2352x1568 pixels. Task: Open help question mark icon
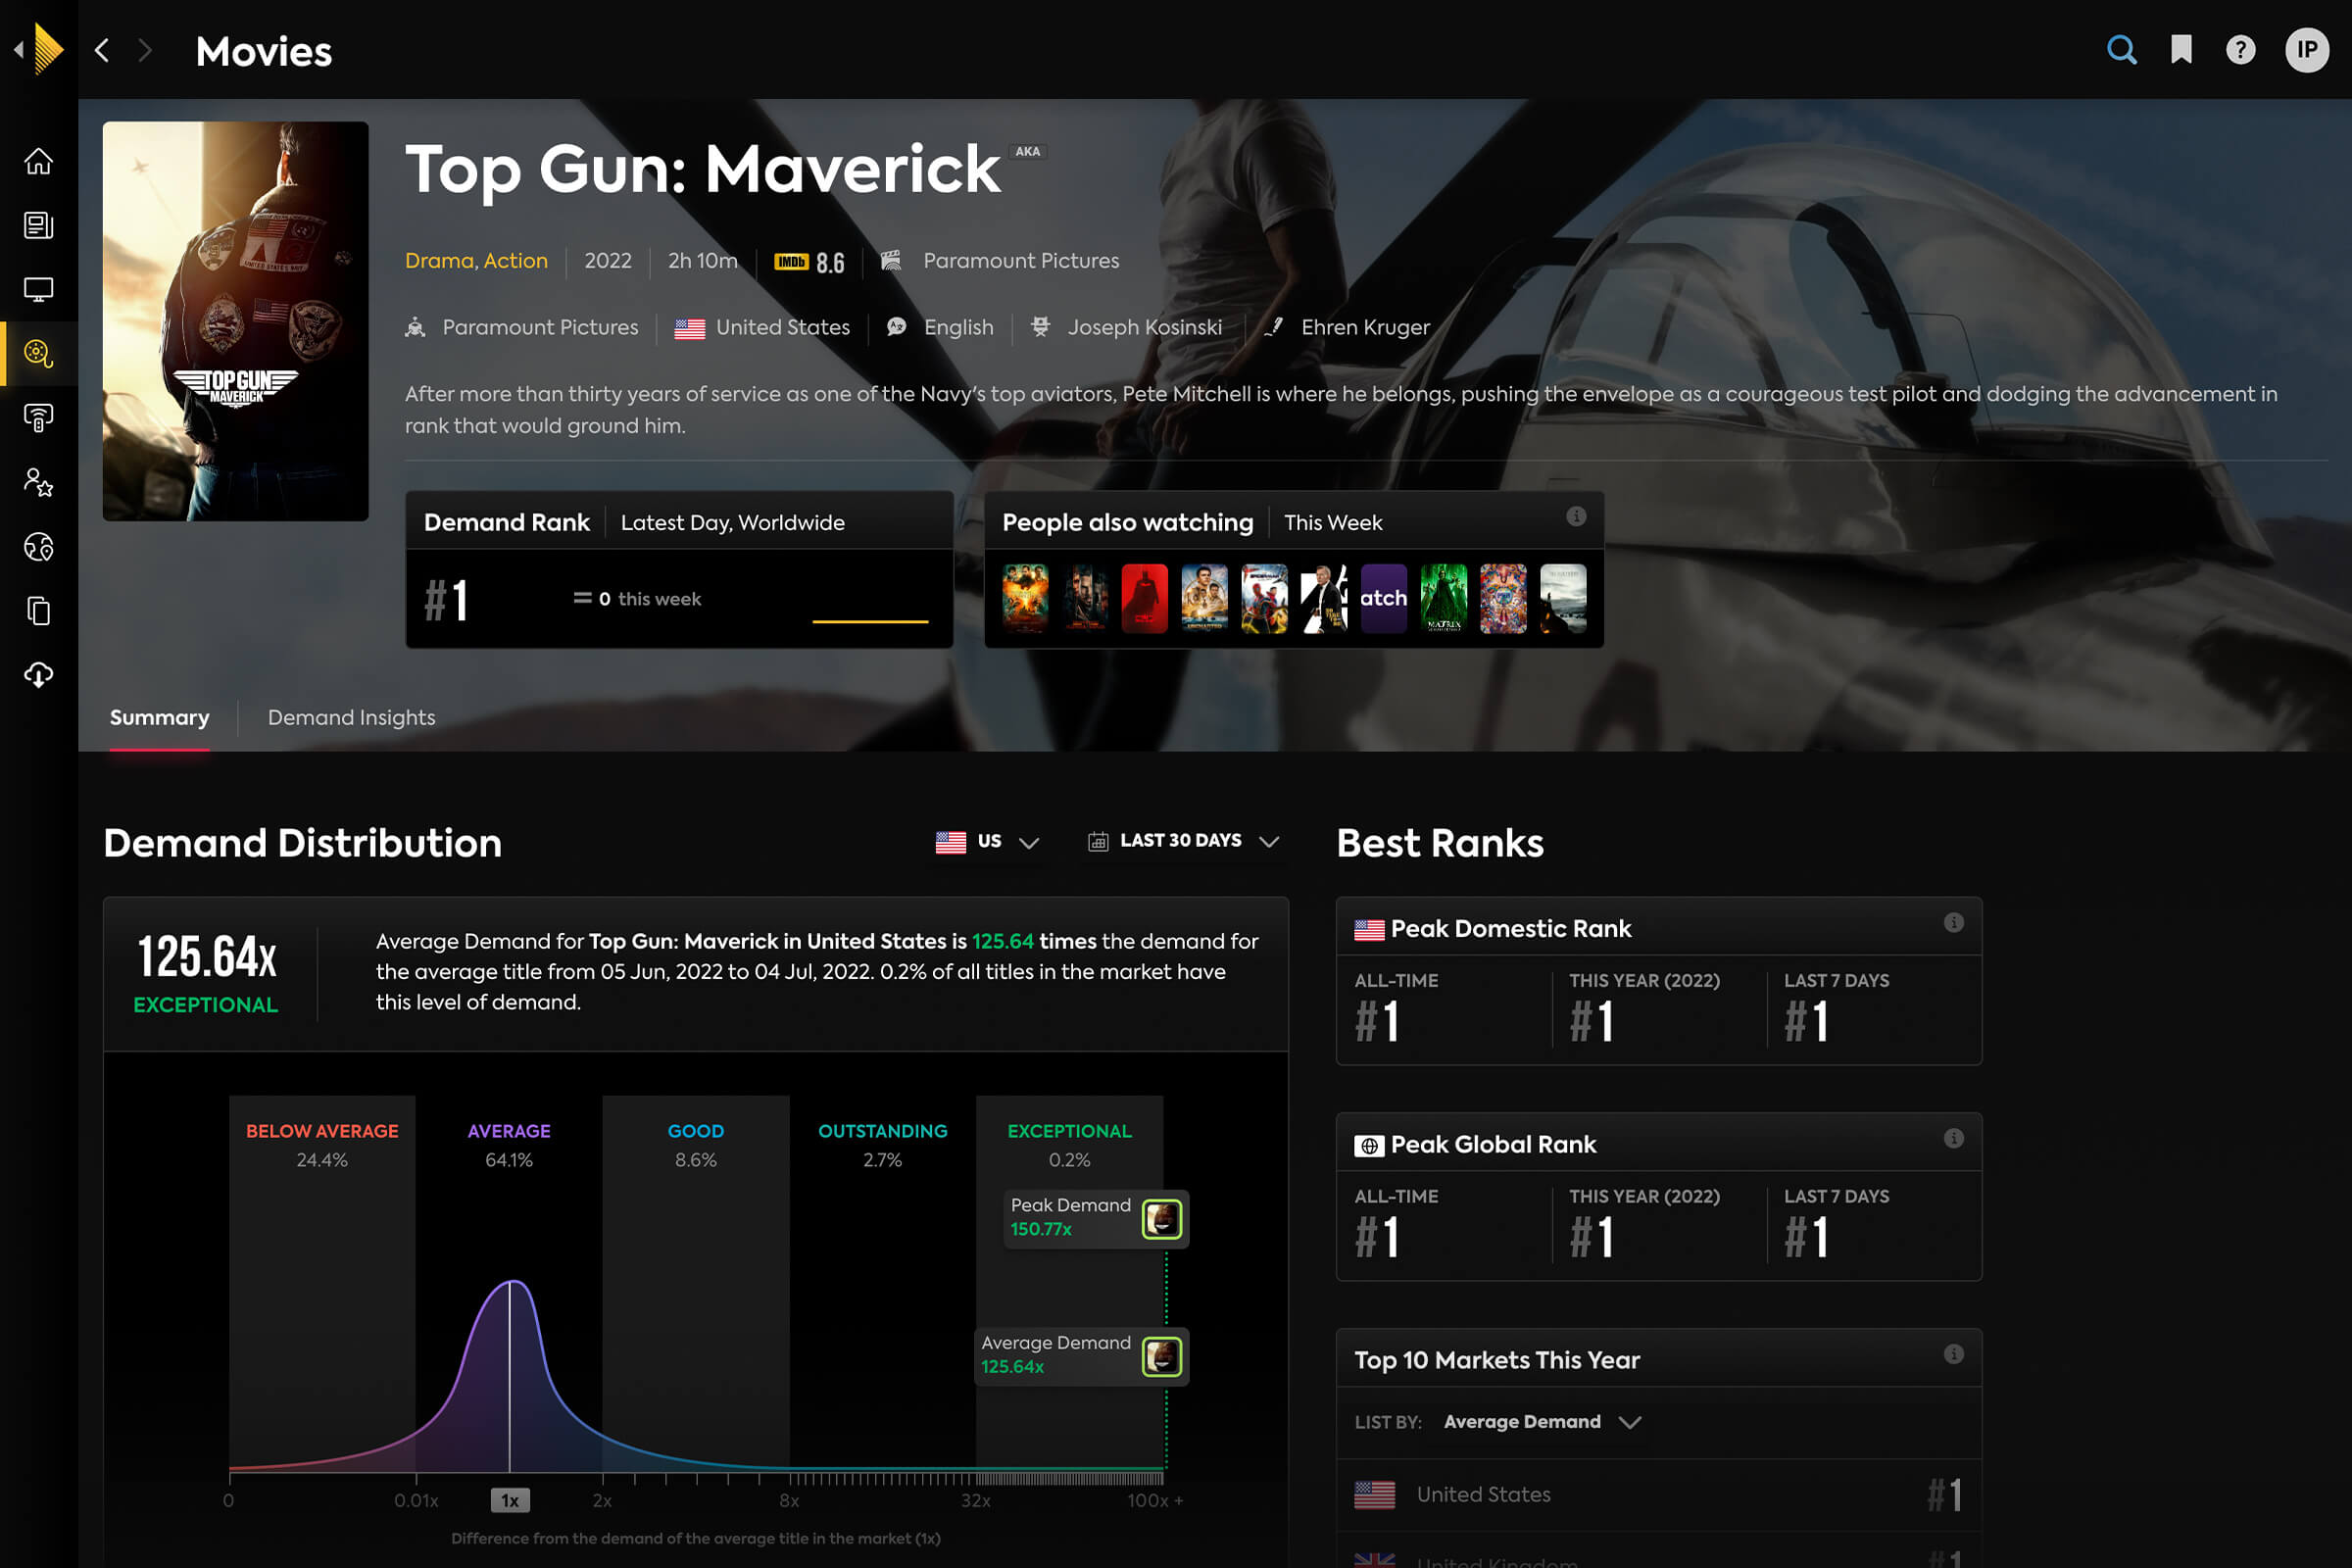click(2240, 49)
